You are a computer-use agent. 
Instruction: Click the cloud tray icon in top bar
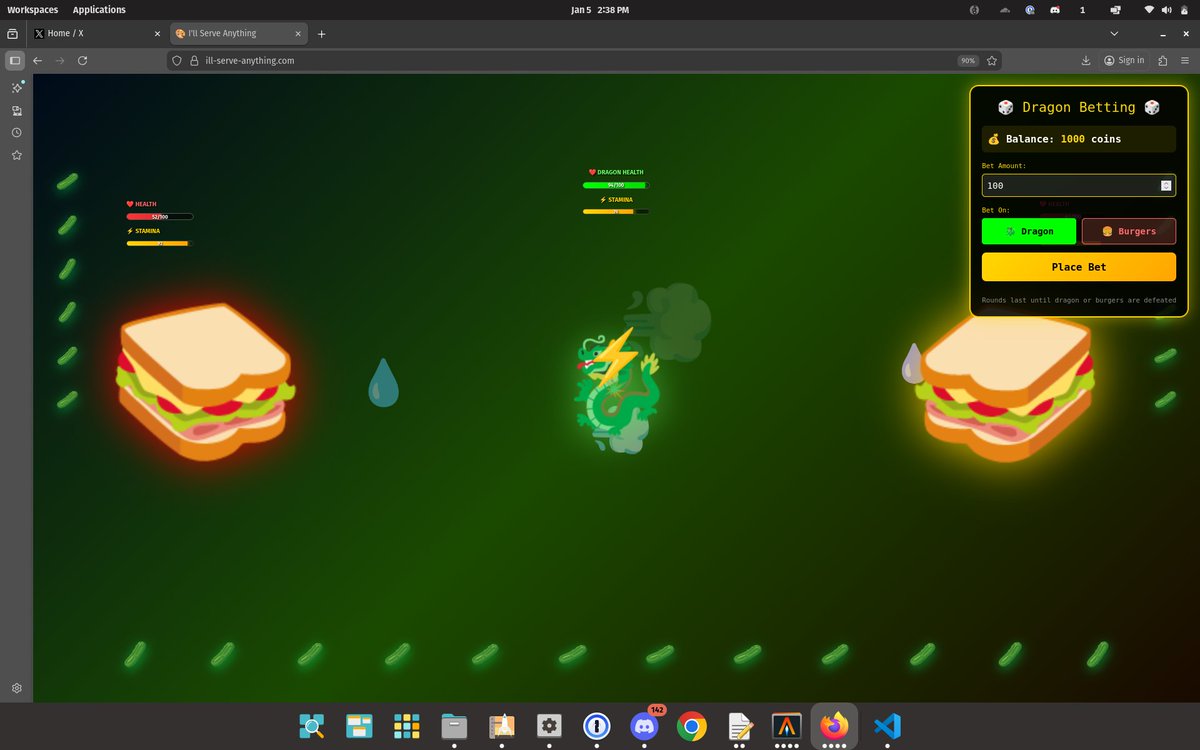click(1004, 9)
